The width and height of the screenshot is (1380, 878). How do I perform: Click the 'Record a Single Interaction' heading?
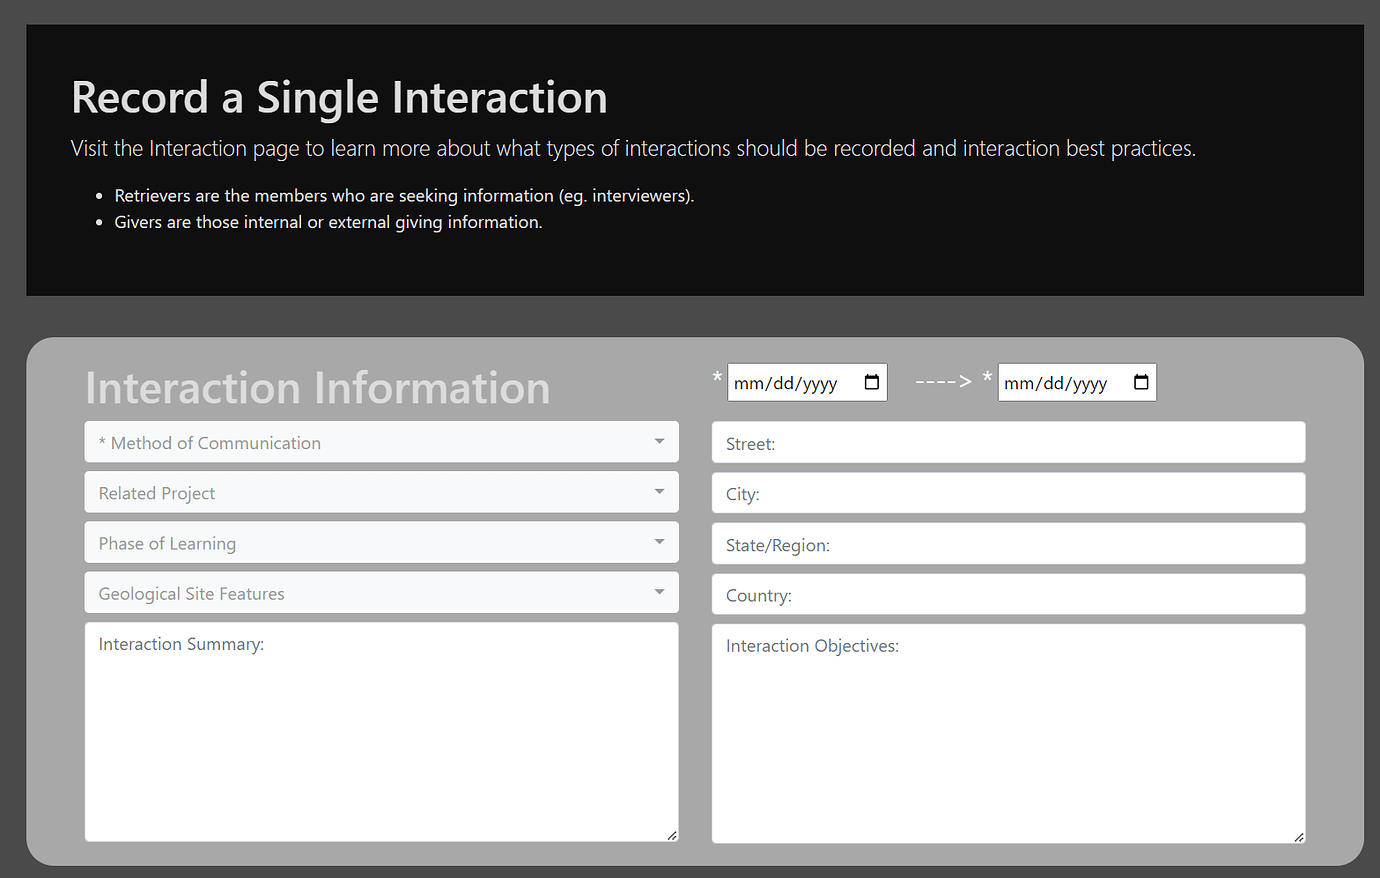(339, 98)
